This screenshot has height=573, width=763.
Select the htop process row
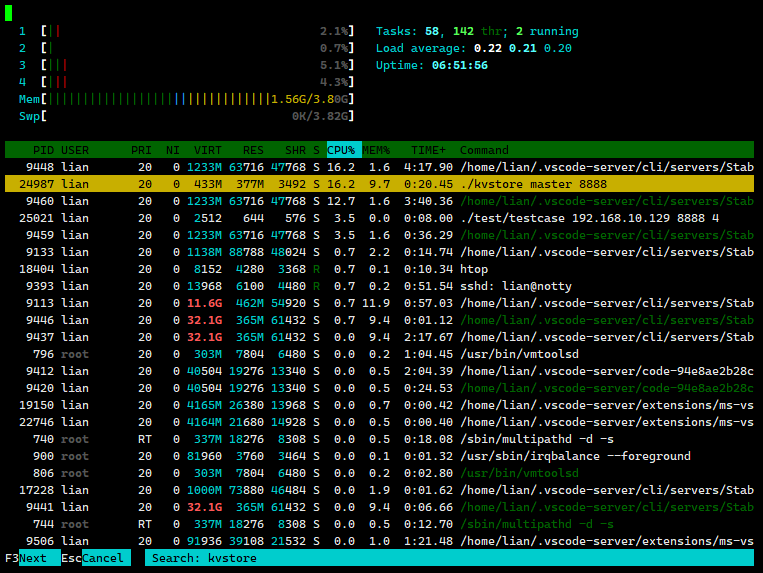380,269
